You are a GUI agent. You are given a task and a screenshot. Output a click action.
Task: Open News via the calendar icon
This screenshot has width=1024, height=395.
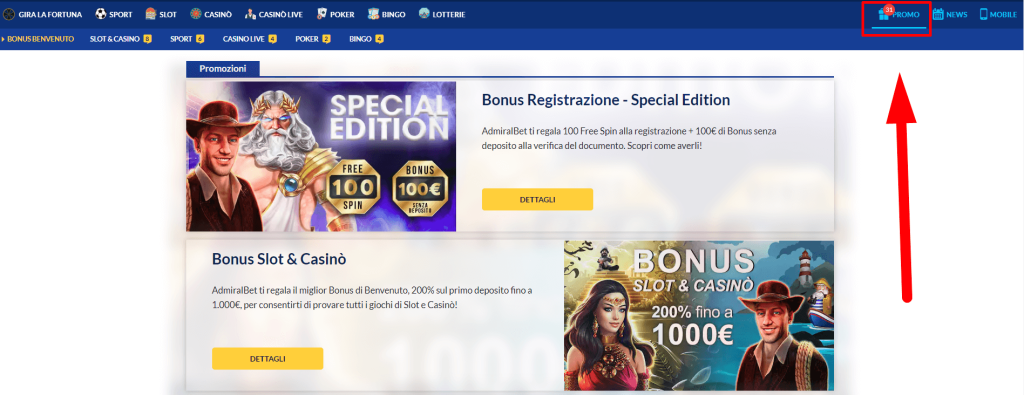[x=938, y=14]
